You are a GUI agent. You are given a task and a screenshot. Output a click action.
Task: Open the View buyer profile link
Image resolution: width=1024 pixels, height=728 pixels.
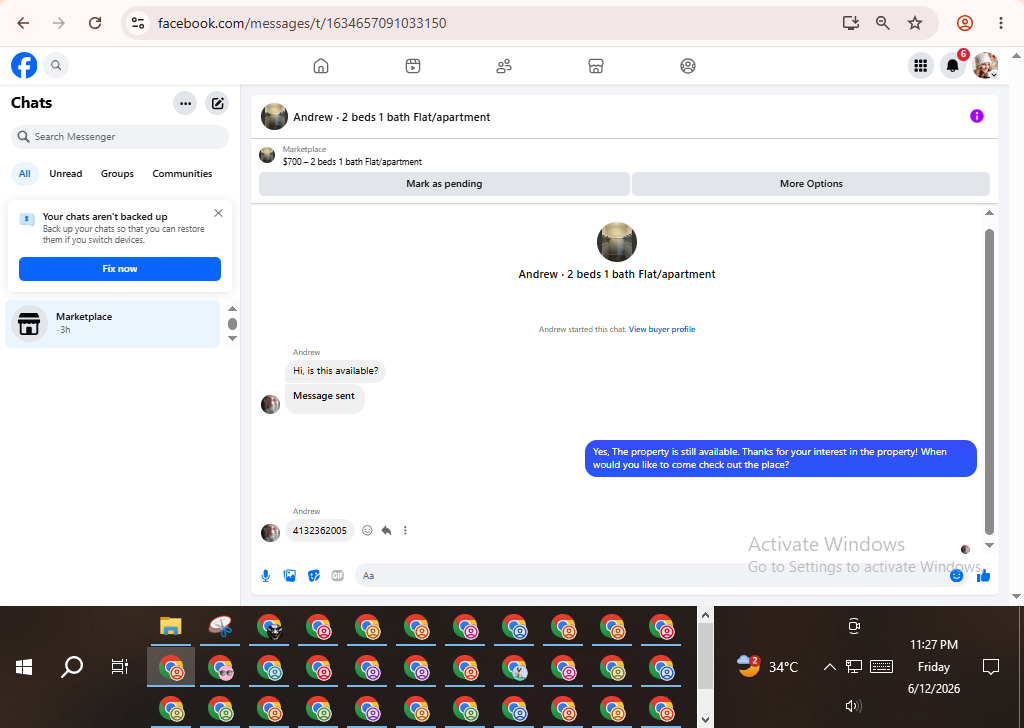point(662,330)
